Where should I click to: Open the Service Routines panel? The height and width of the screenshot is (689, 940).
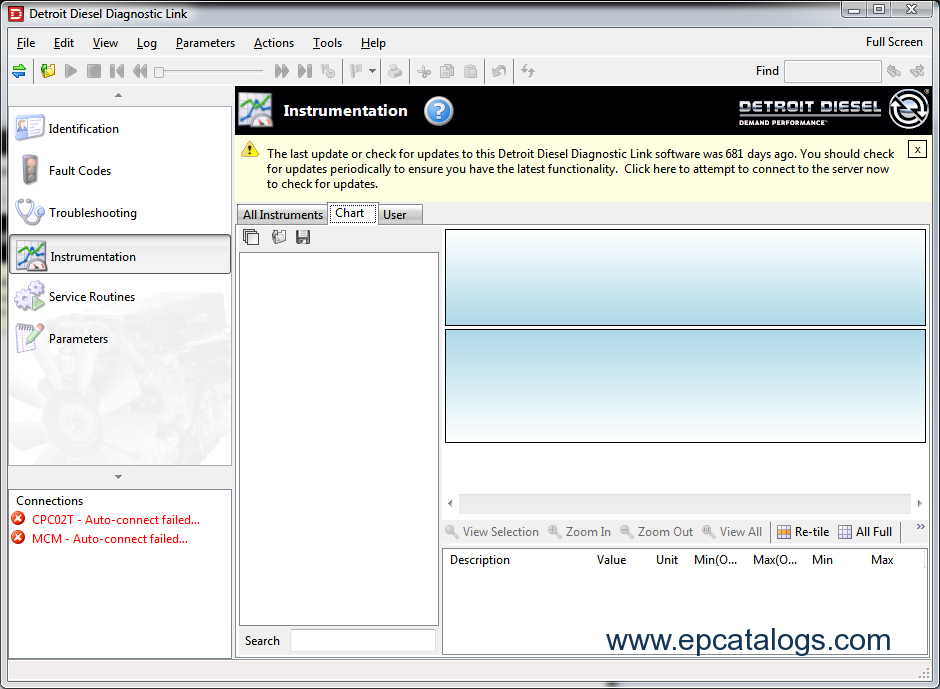(120, 297)
